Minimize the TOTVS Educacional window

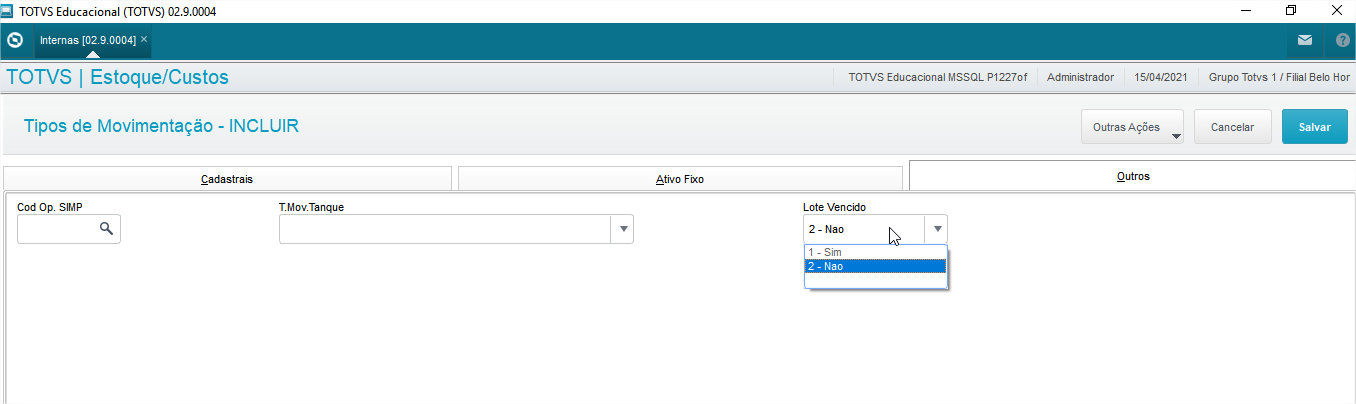1245,10
